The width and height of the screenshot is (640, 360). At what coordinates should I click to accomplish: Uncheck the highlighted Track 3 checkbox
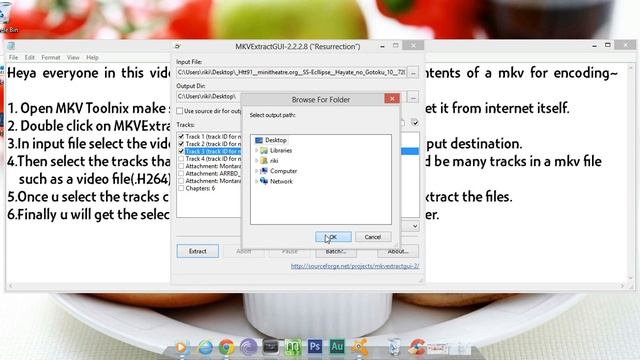181,151
